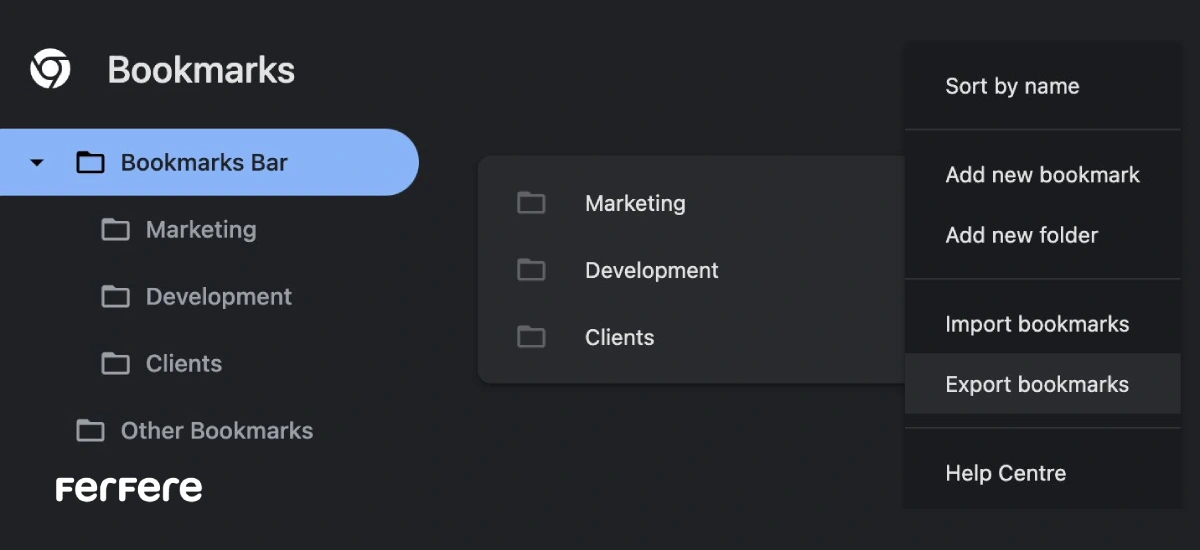Viewport: 1200px width, 550px height.
Task: Select Development in the sidebar tree
Action: tap(219, 297)
